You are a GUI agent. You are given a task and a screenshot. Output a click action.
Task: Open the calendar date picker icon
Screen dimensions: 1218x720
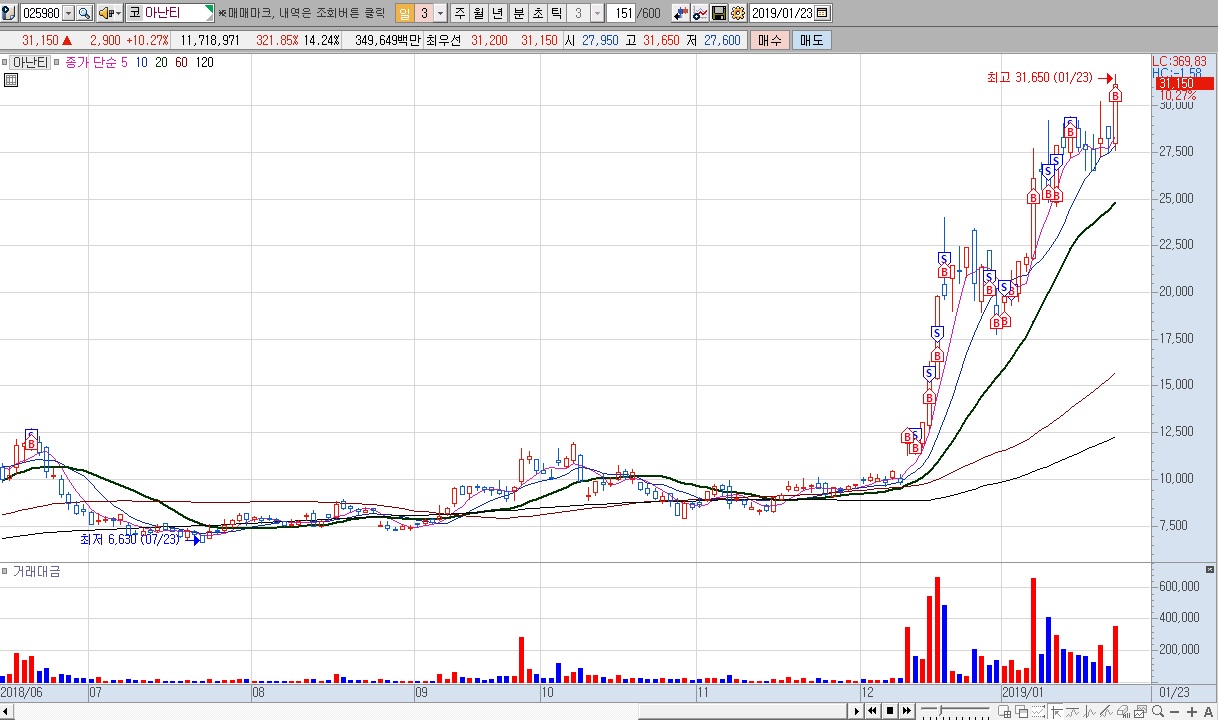pyautogui.click(x=822, y=13)
